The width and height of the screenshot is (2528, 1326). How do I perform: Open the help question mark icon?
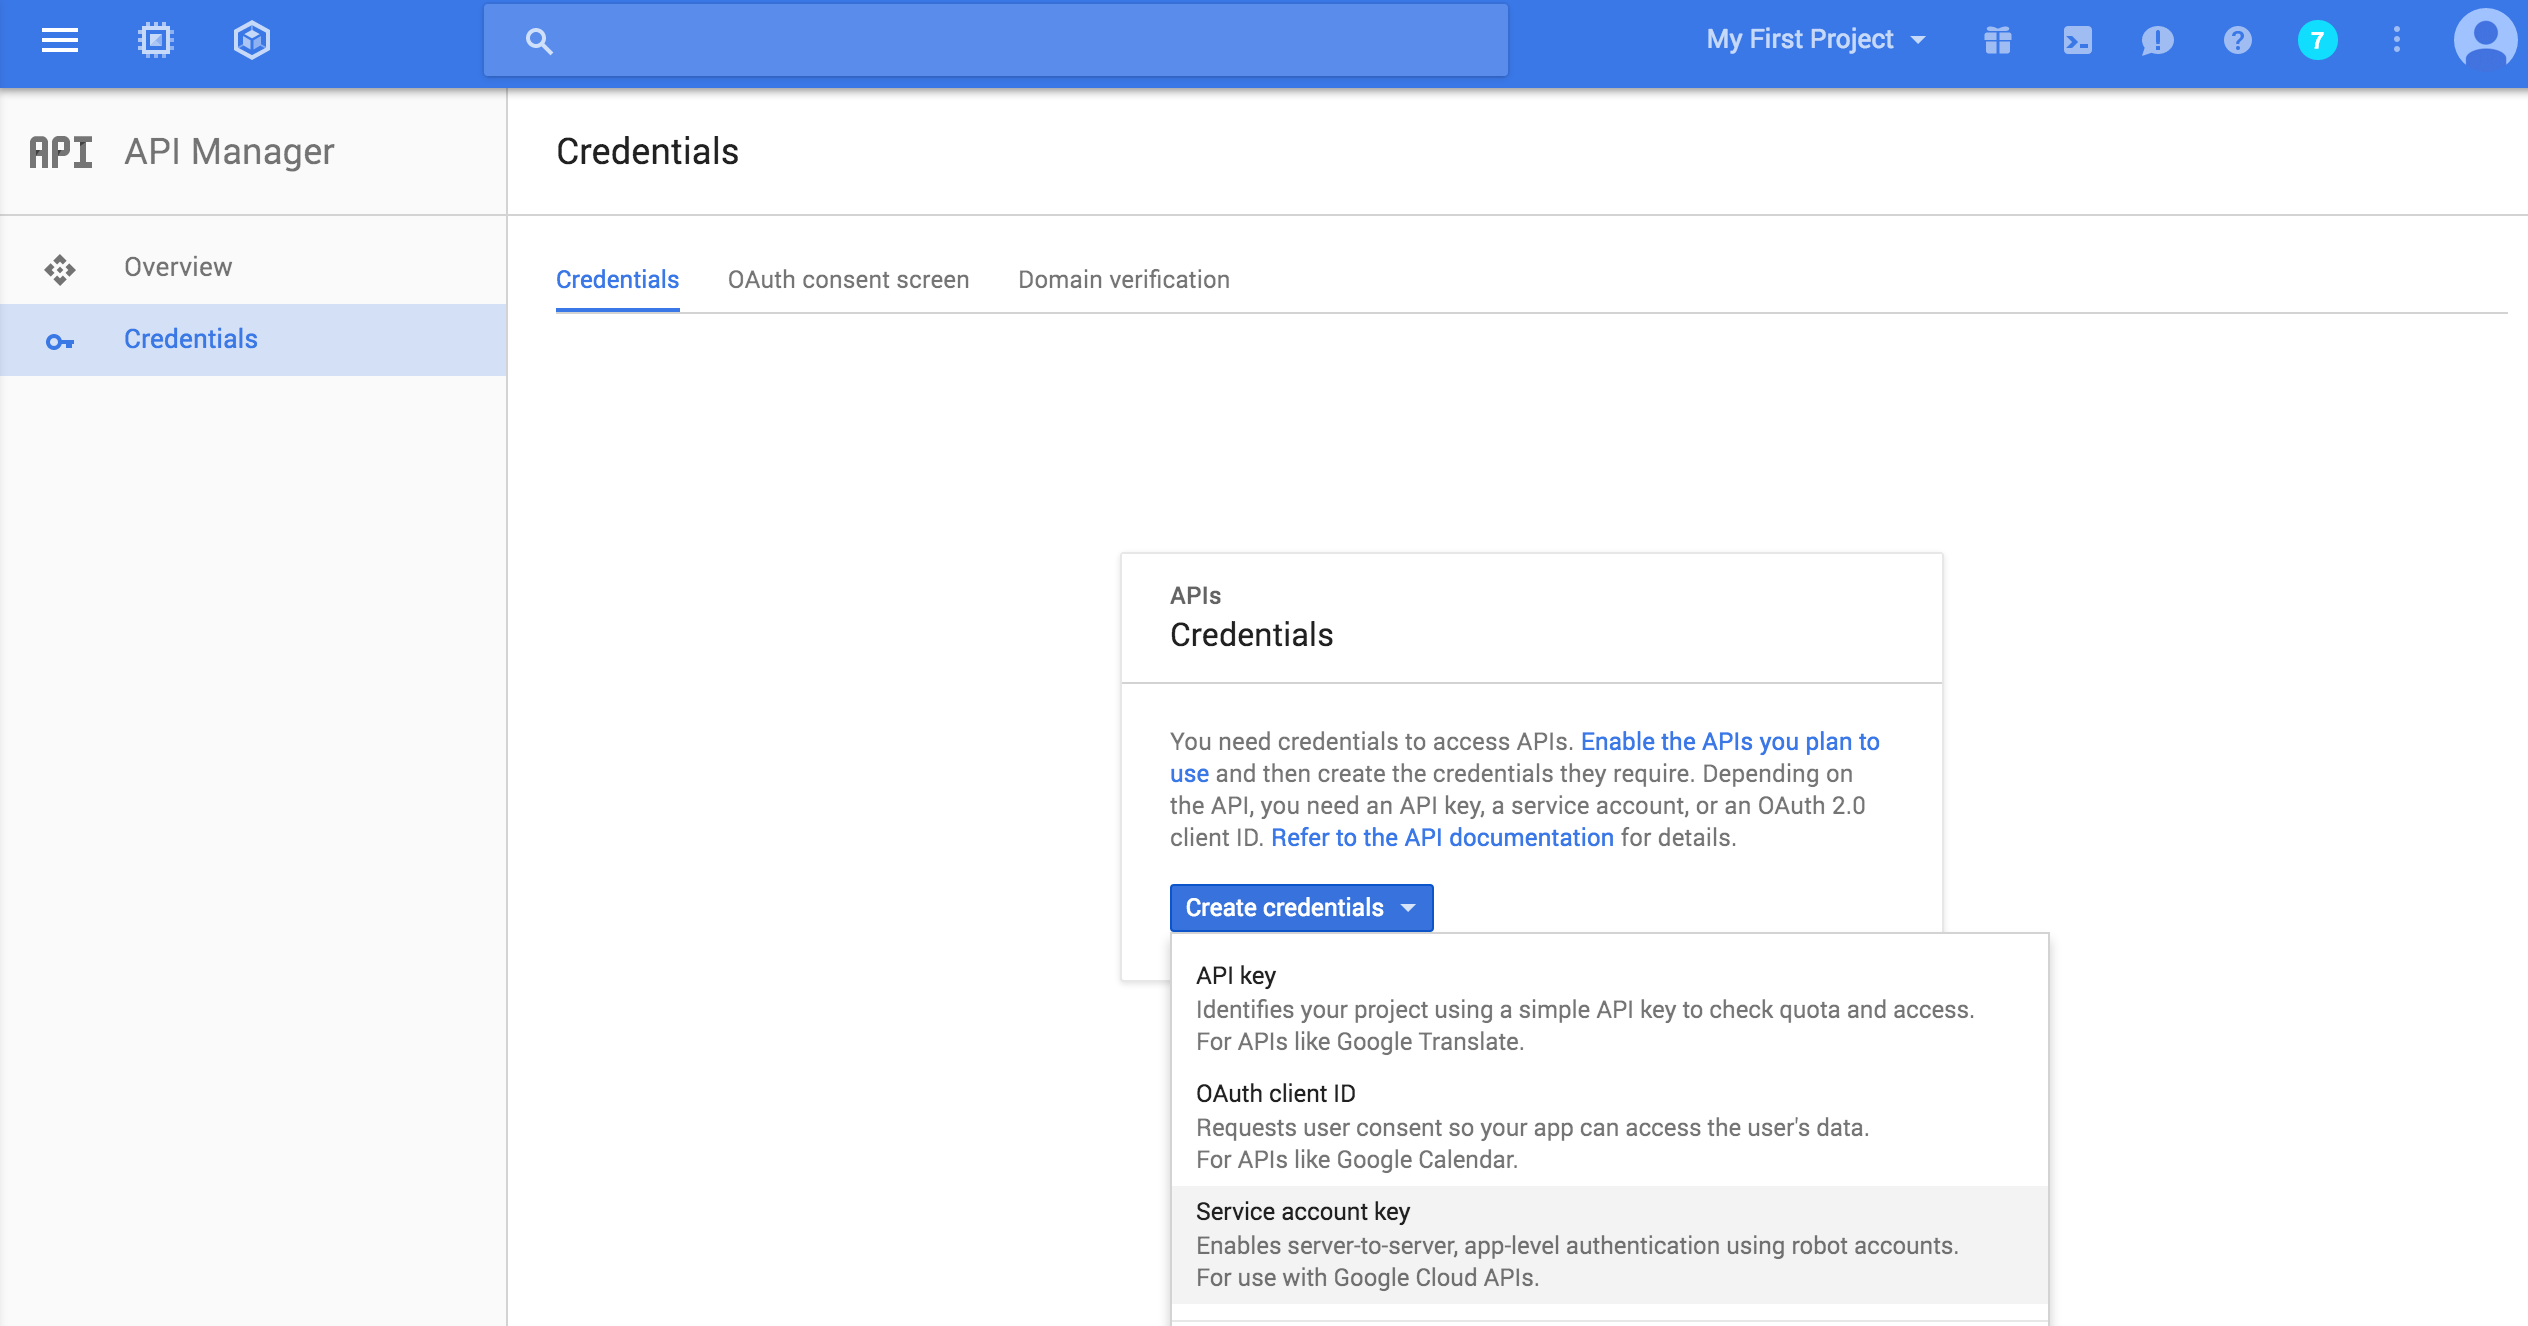[x=2237, y=40]
